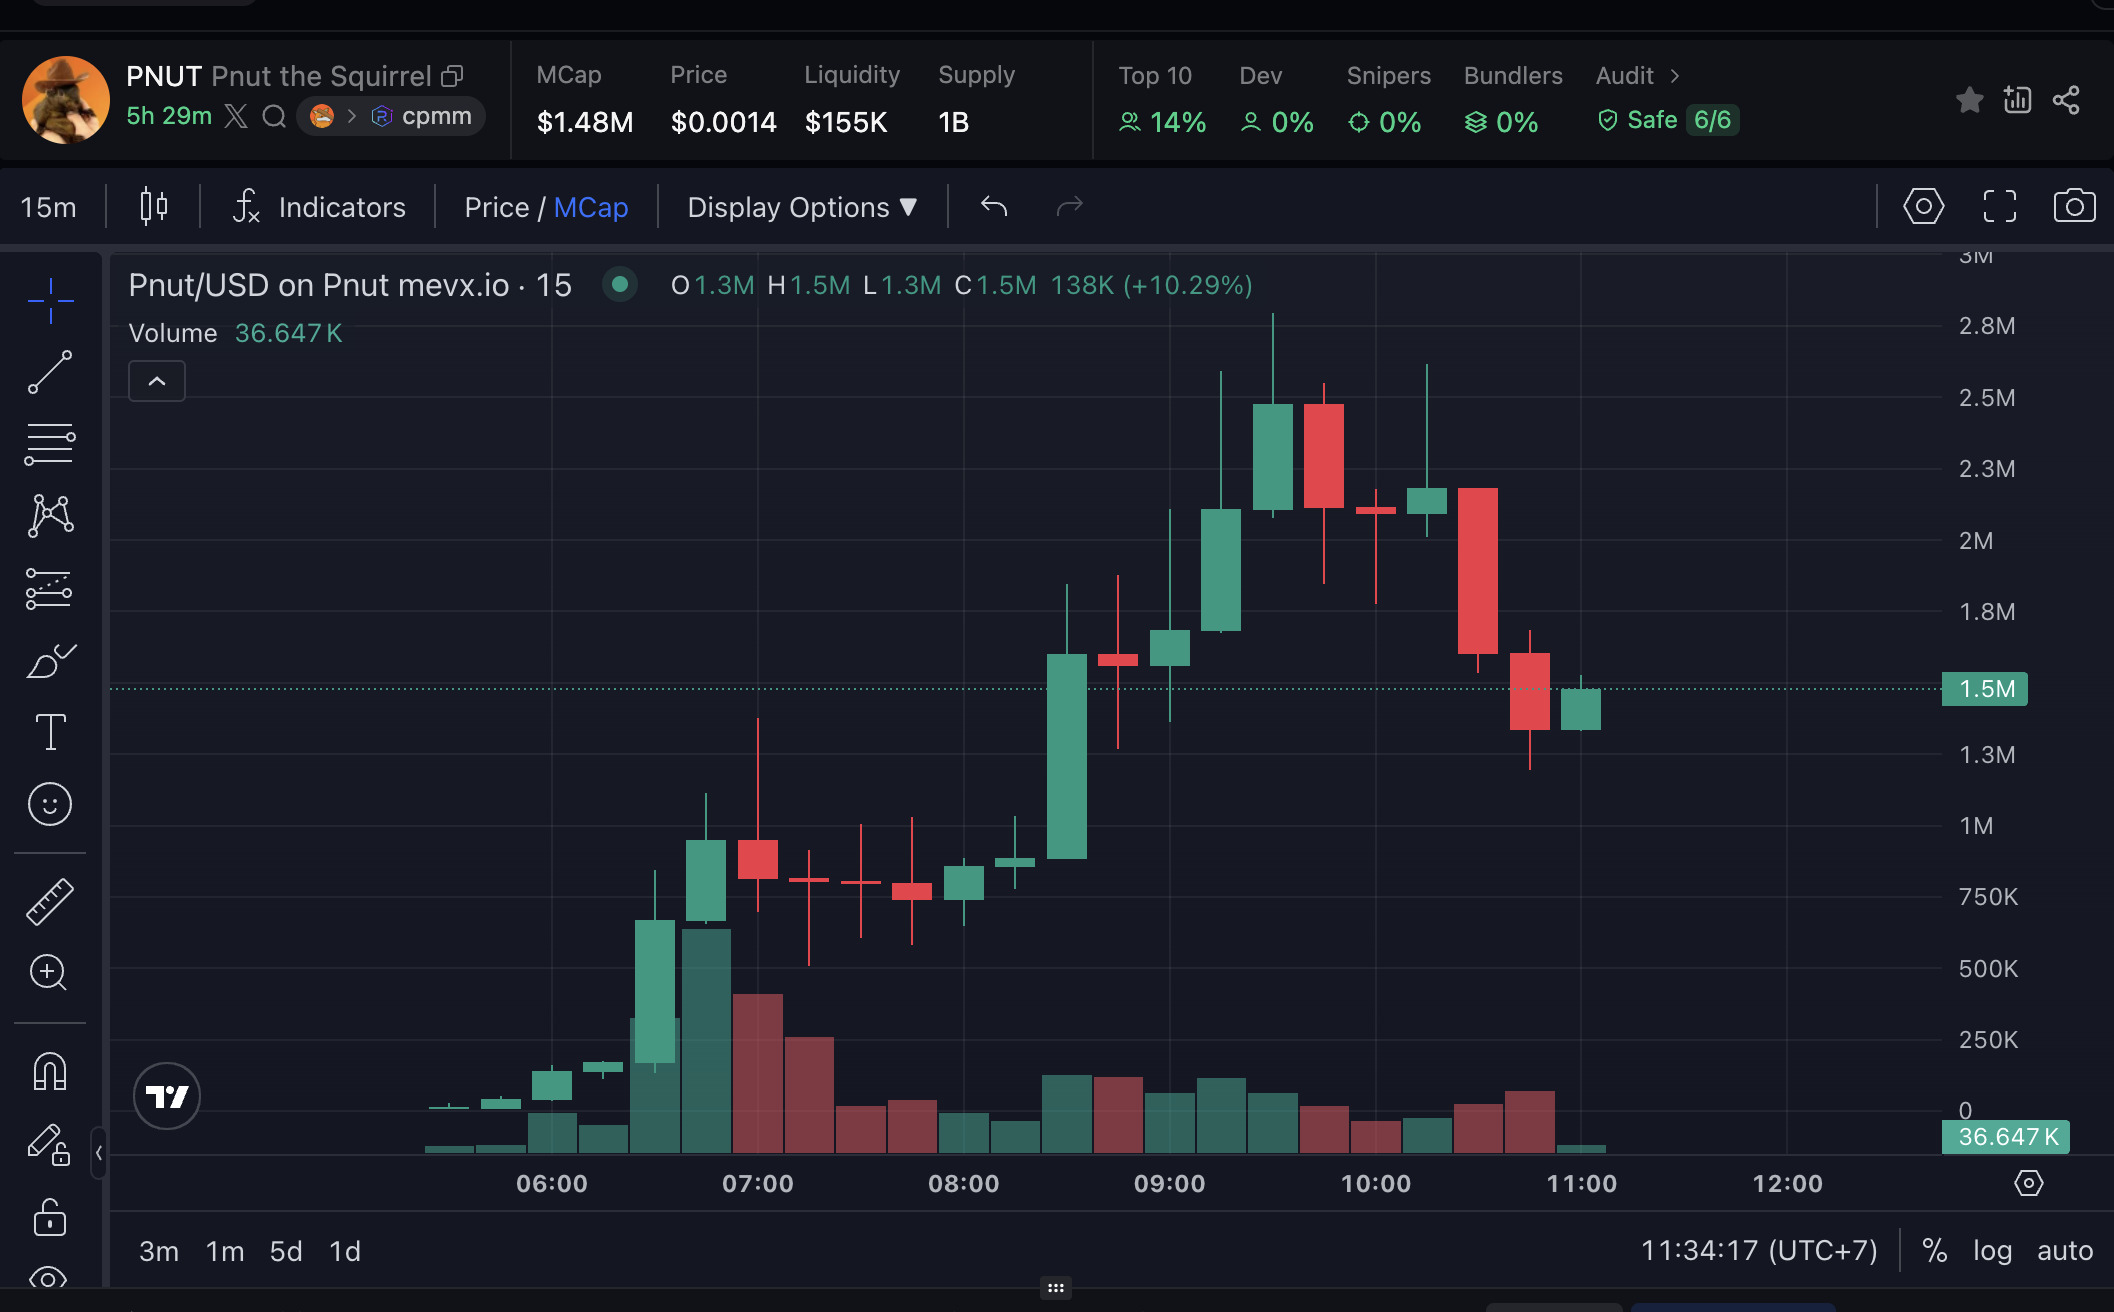Click the green market status dot

(x=620, y=284)
